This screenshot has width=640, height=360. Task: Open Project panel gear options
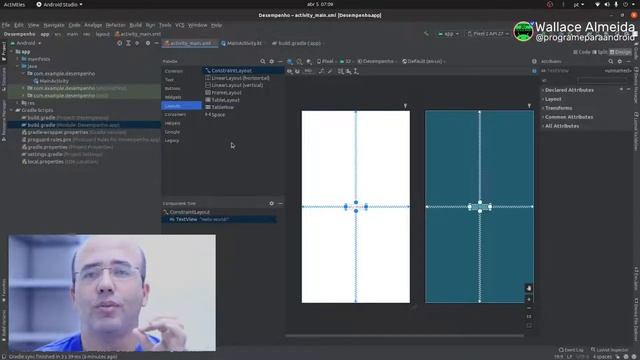[x=148, y=43]
